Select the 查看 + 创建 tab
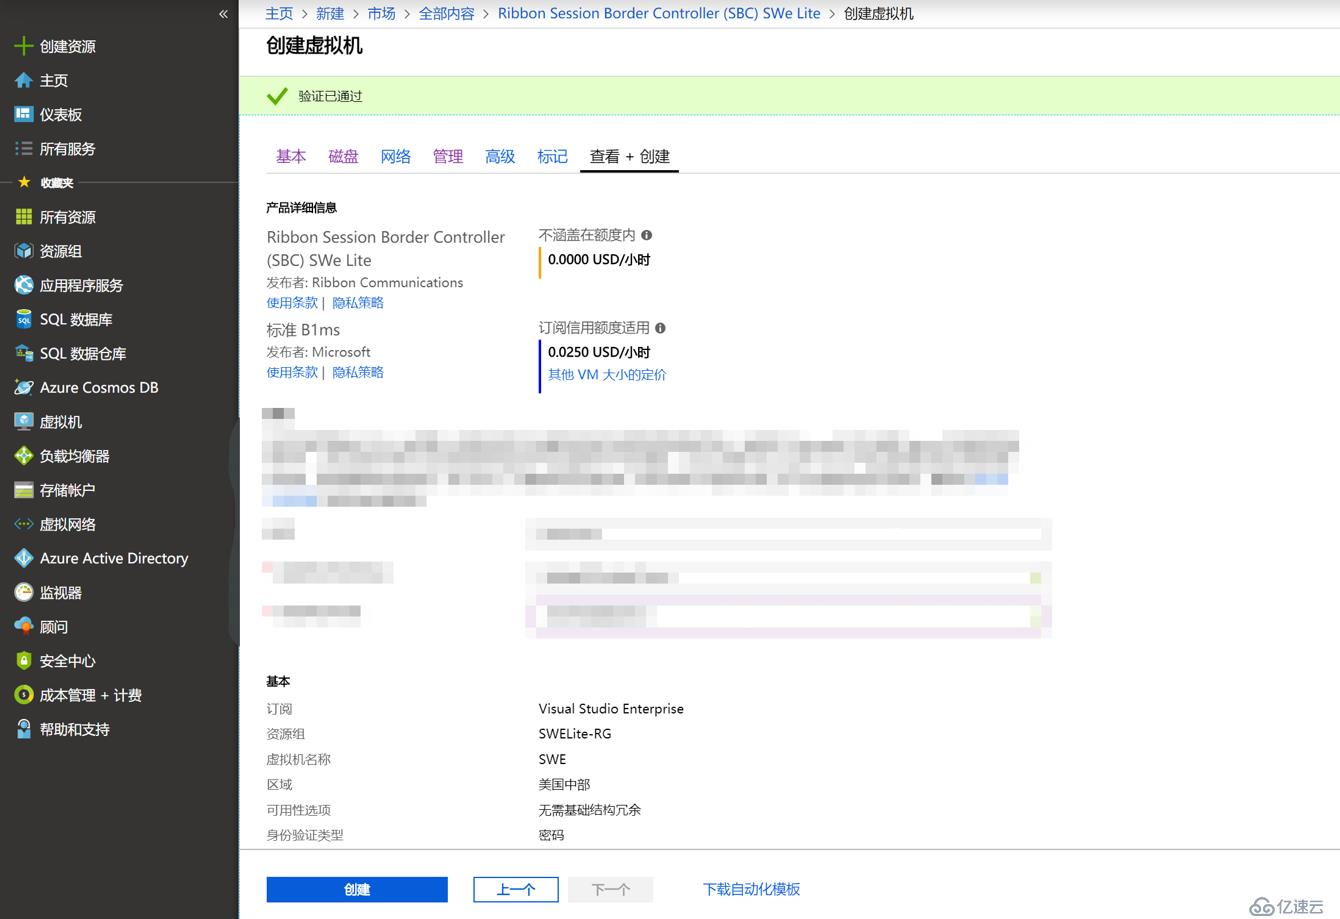 (x=630, y=156)
